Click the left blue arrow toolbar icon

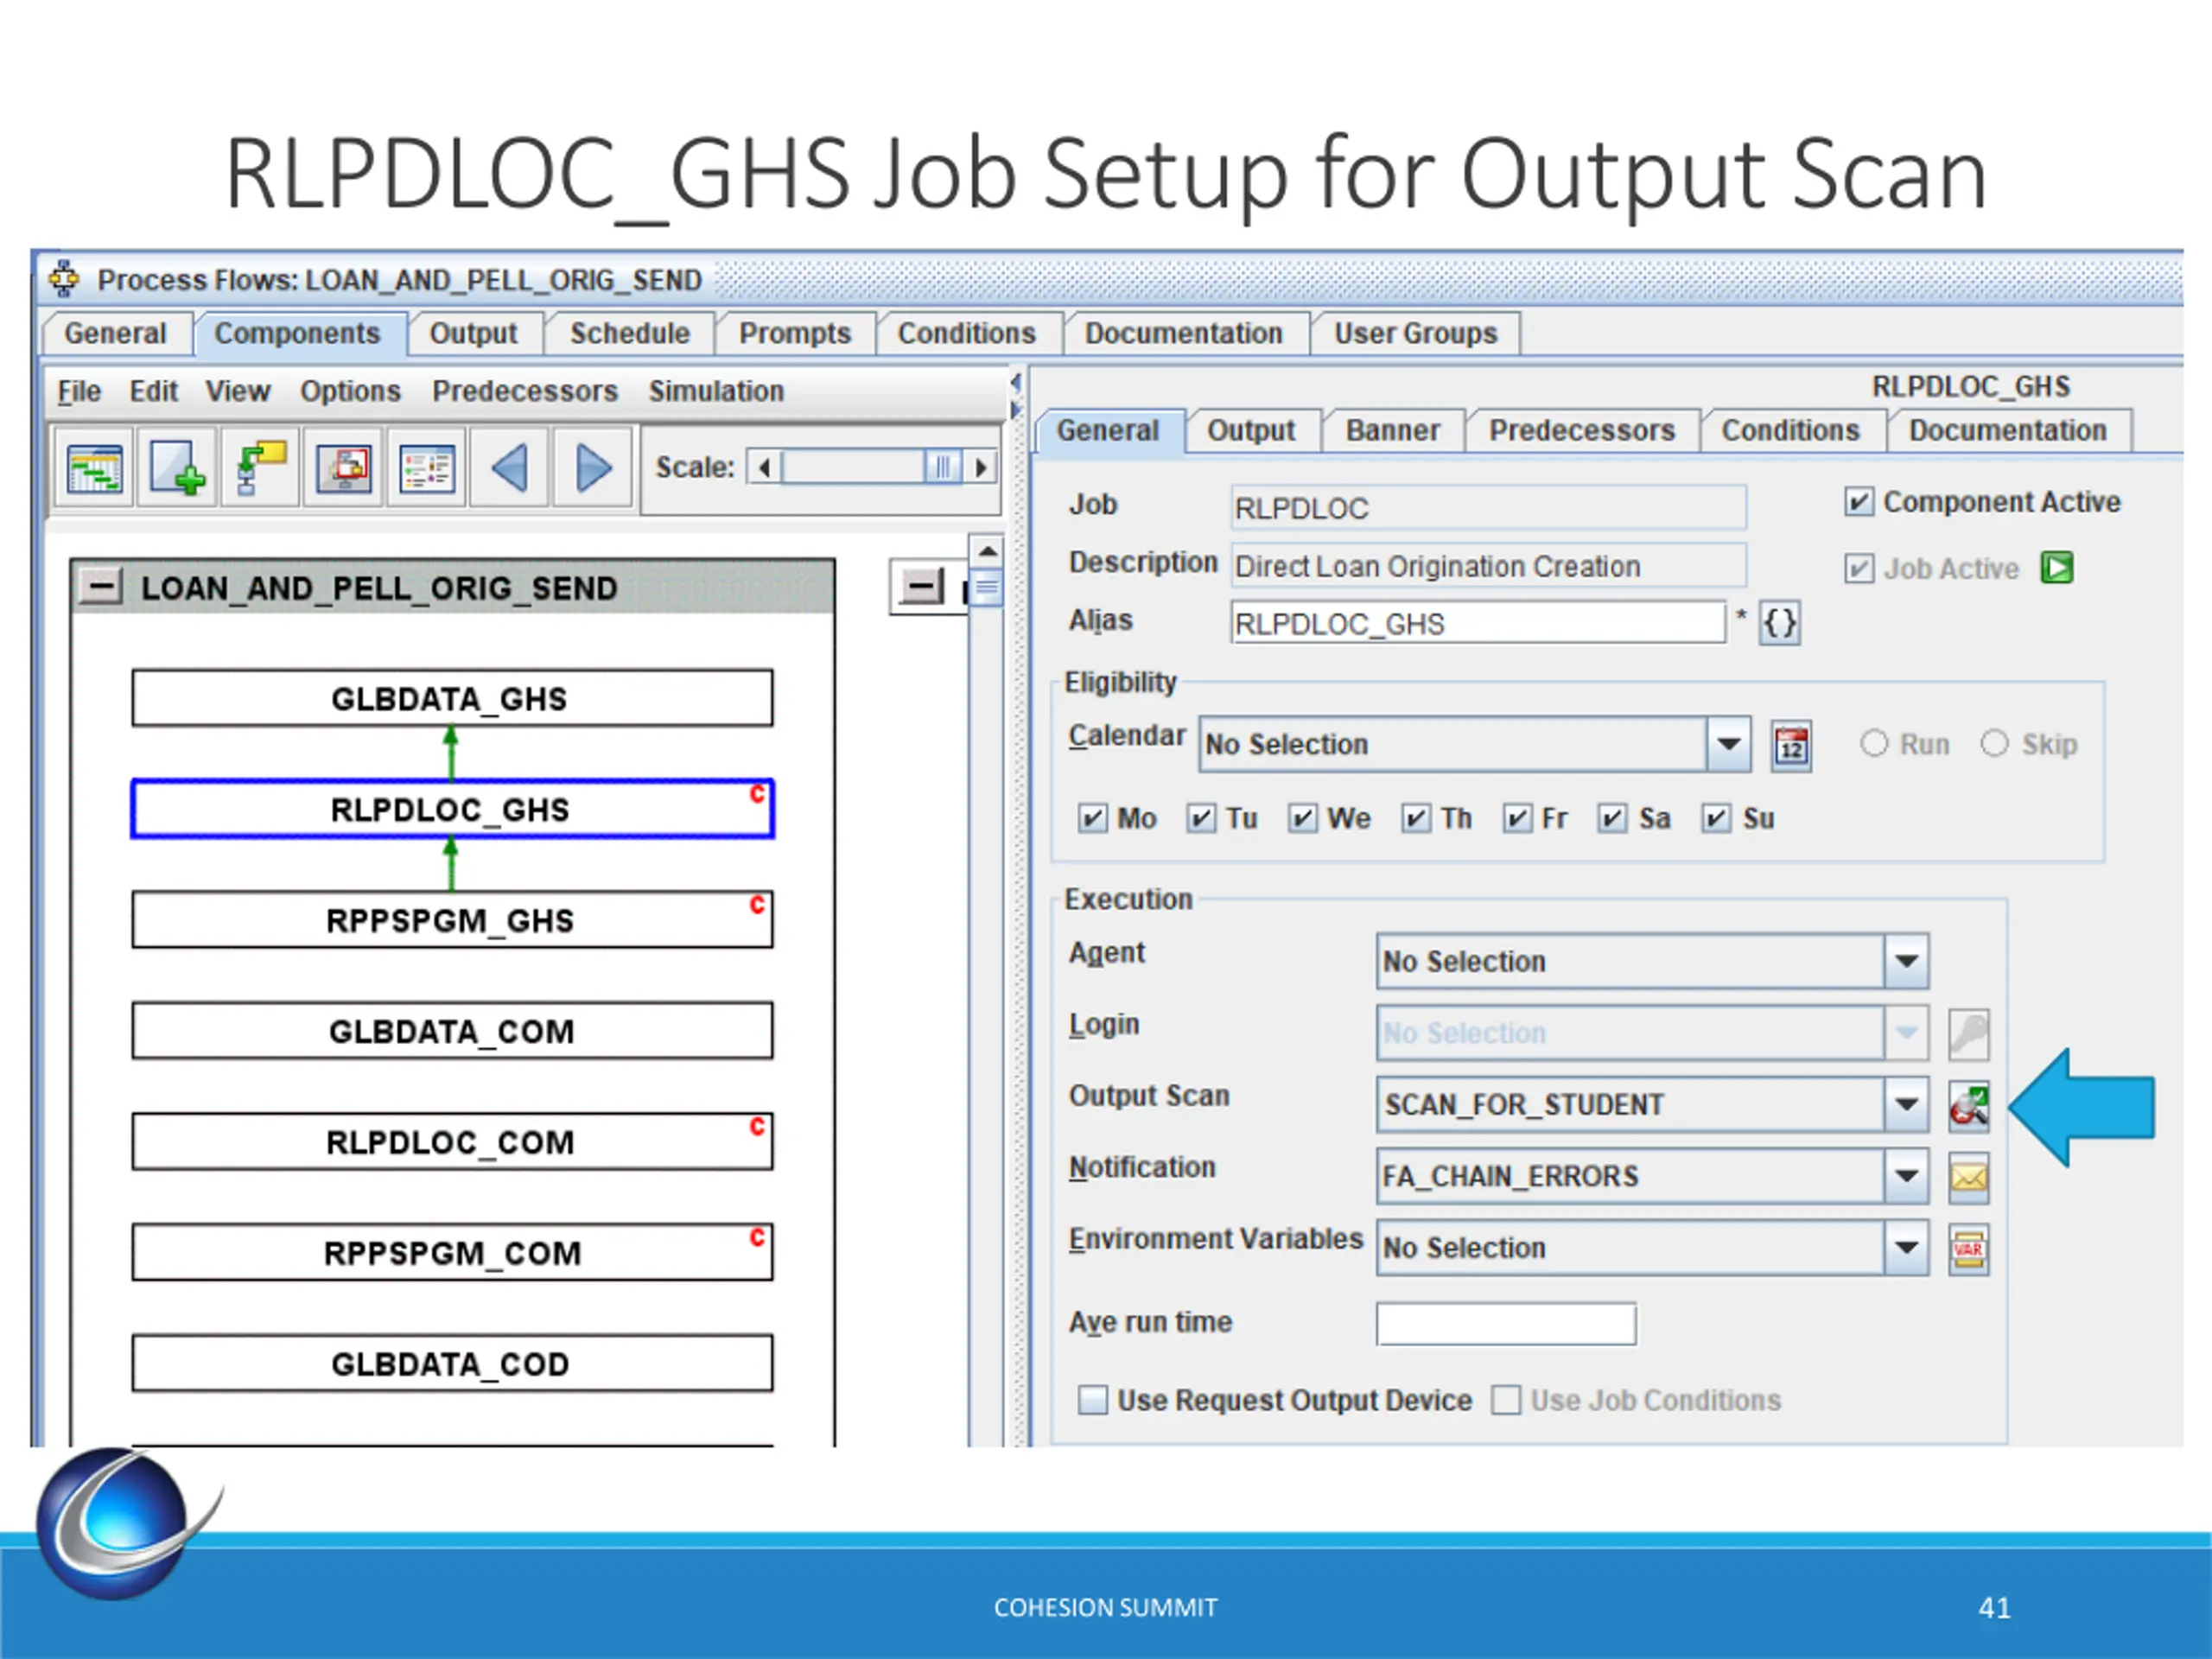[509, 468]
